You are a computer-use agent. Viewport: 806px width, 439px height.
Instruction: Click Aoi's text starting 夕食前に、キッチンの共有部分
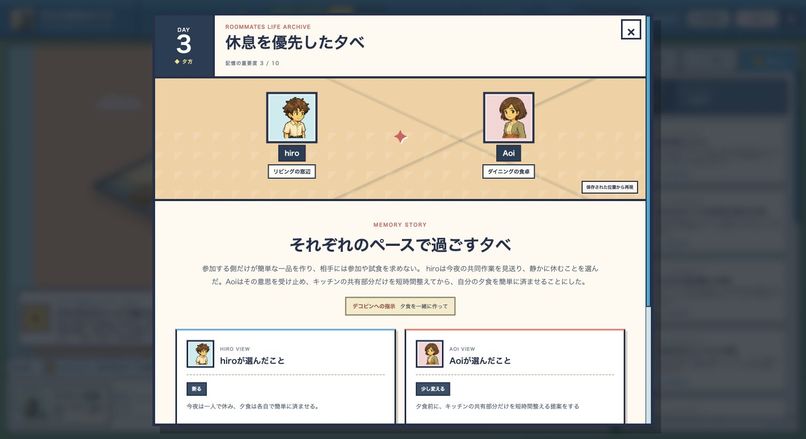point(498,406)
